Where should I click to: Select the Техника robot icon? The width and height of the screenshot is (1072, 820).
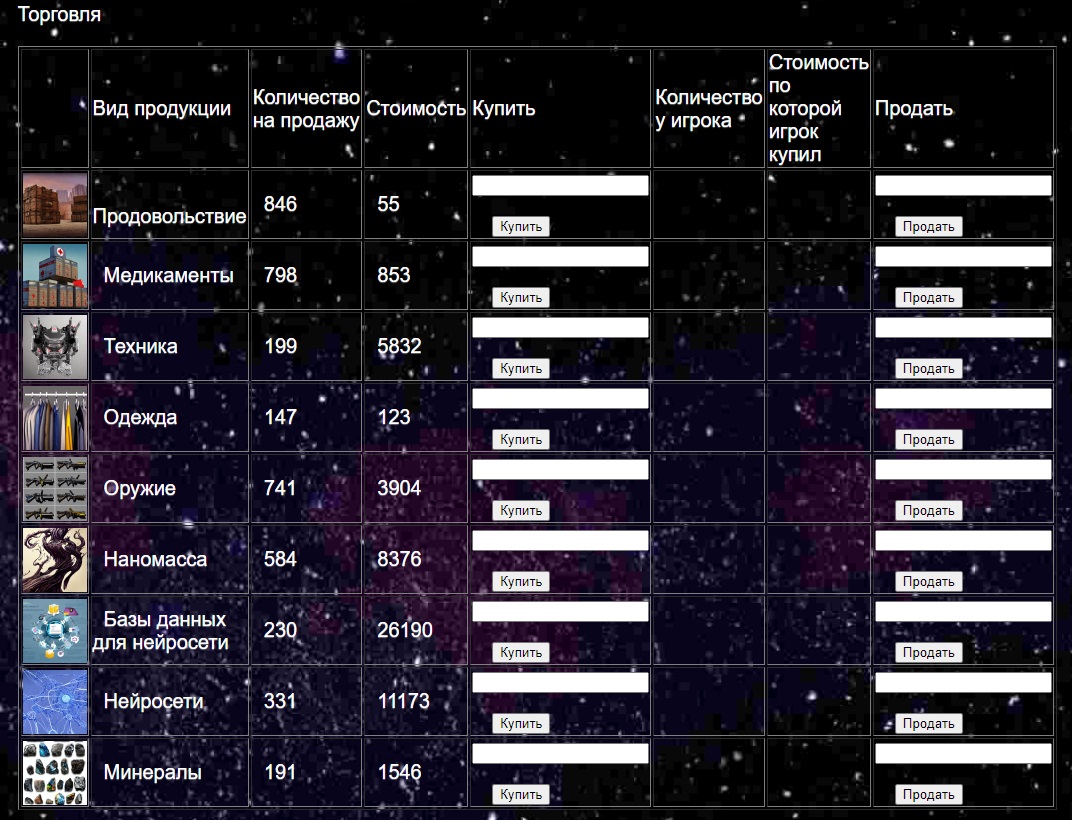55,347
